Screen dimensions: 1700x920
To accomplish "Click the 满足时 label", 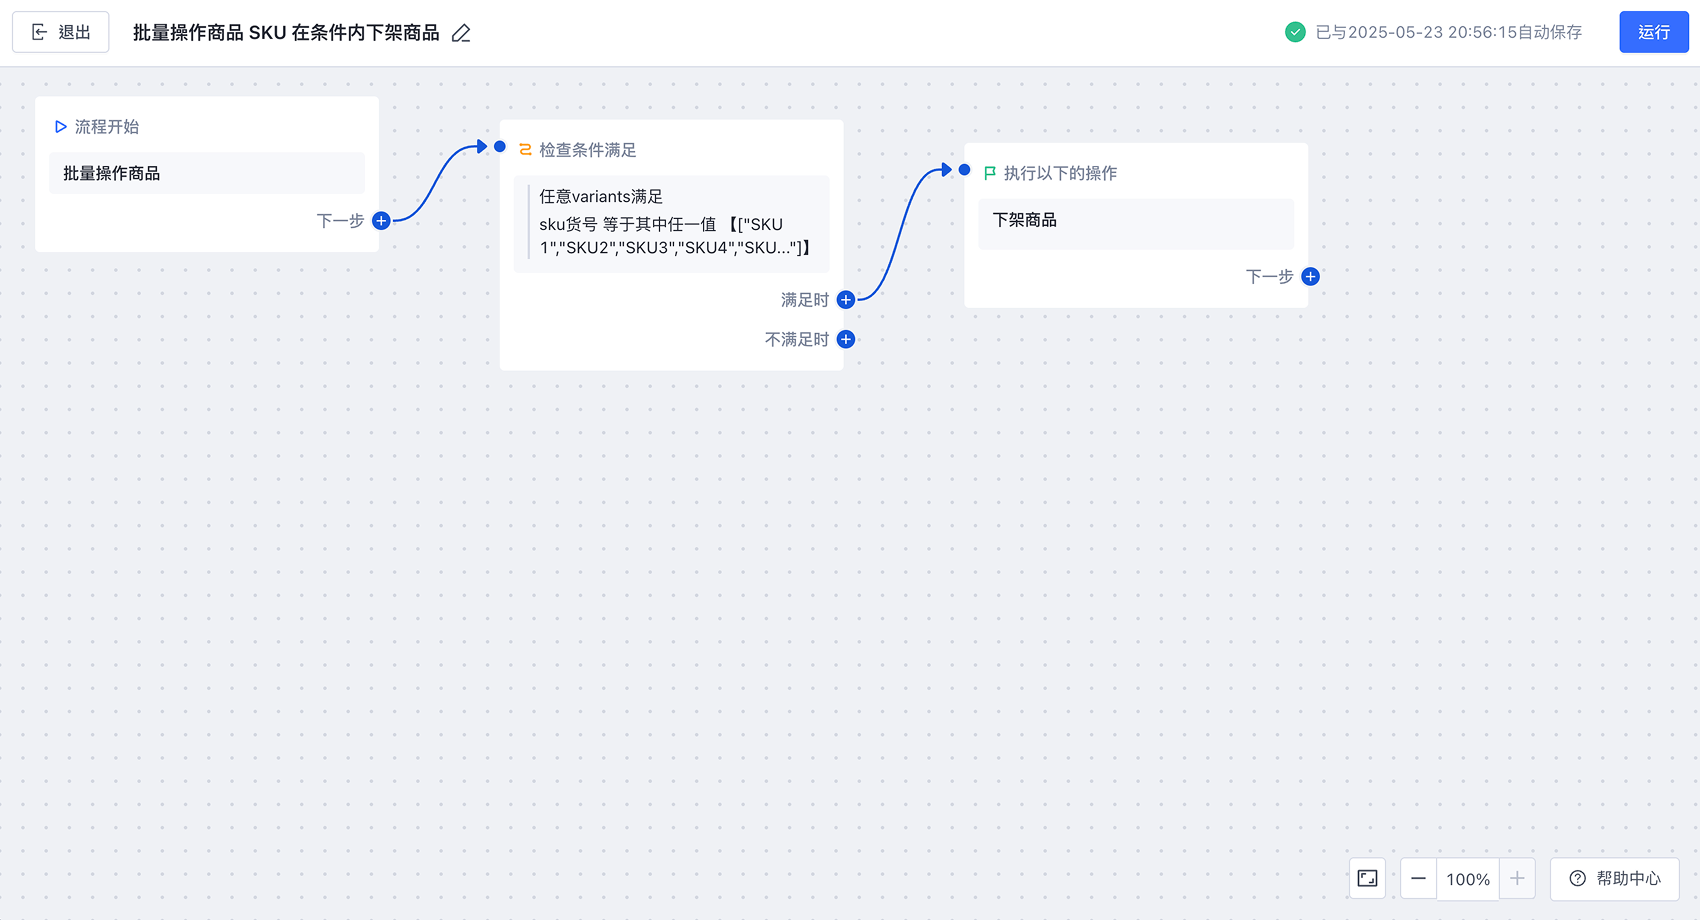I will [x=805, y=300].
